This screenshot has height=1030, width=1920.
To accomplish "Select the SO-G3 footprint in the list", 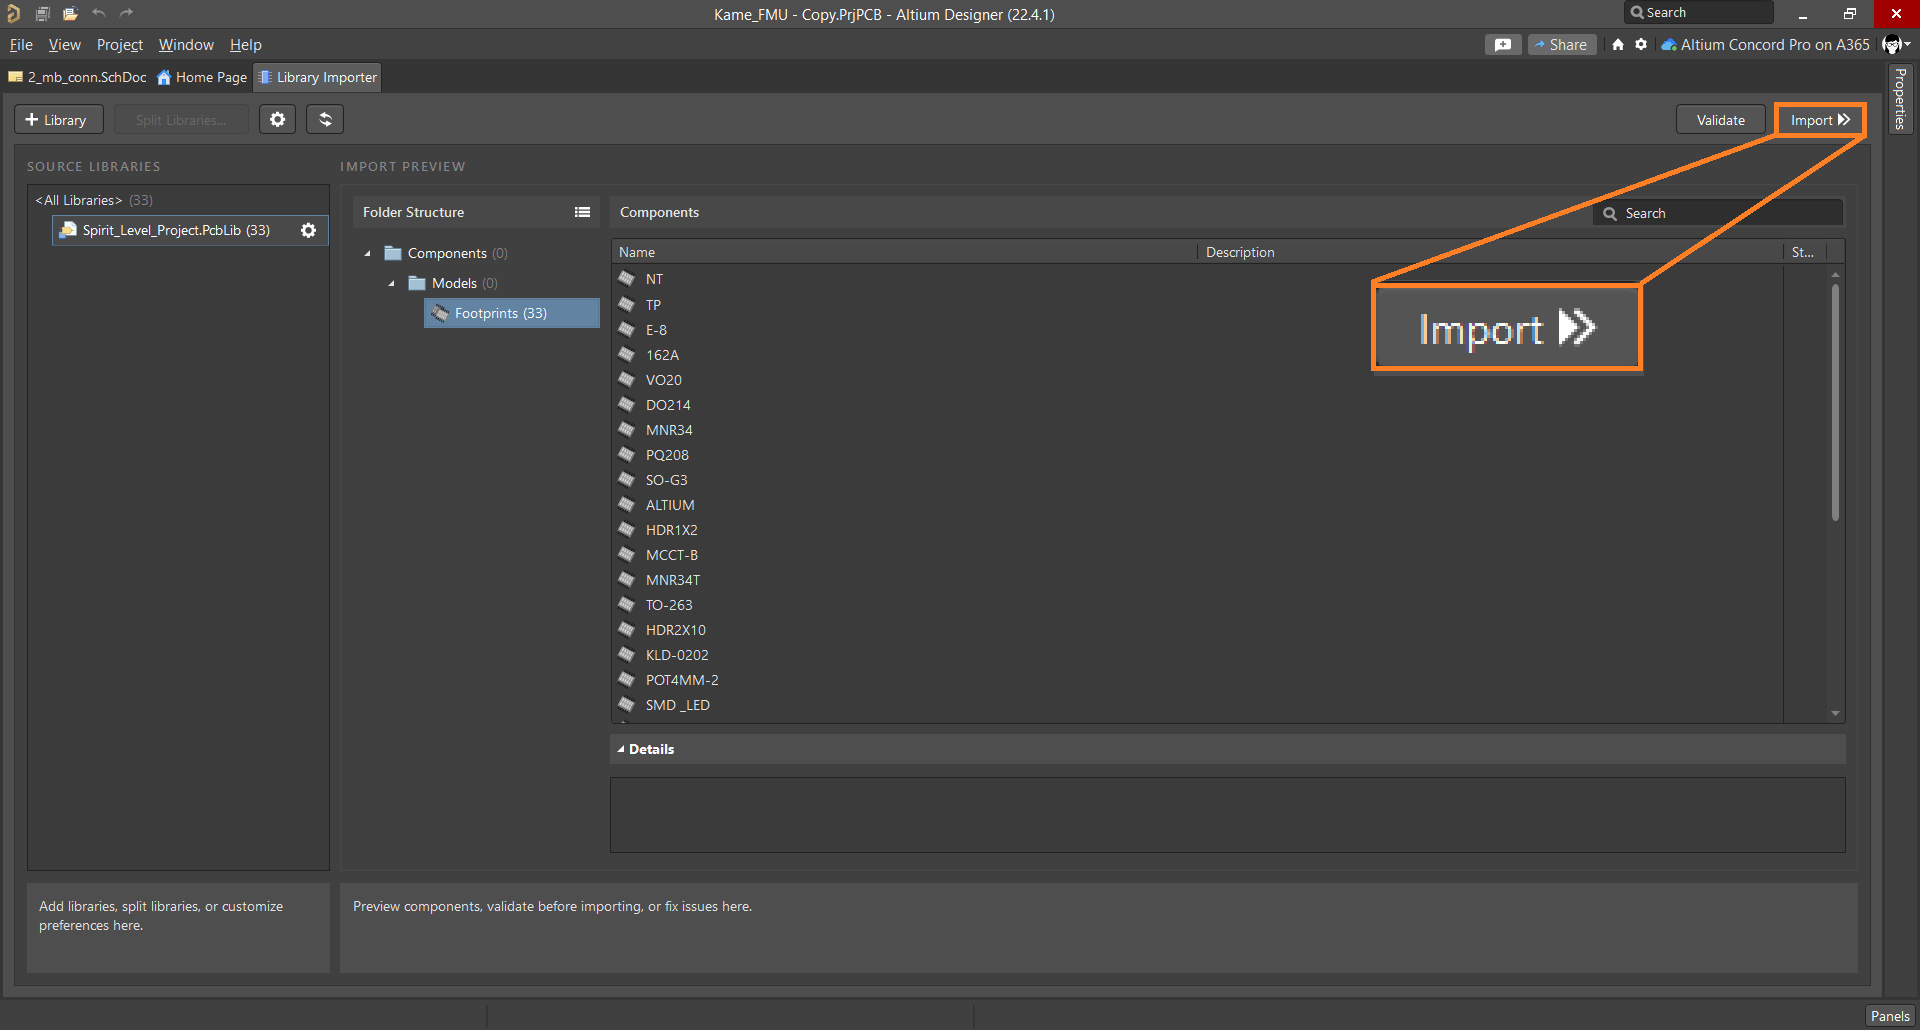I will 667,479.
